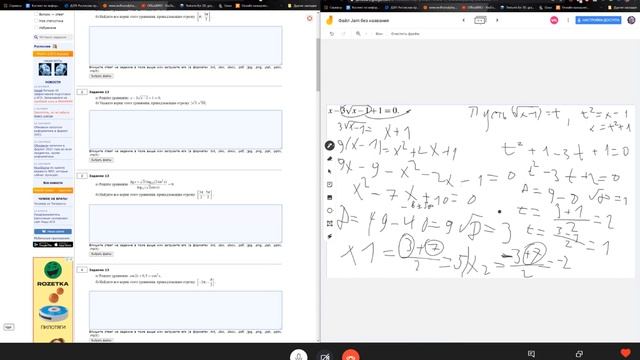Open the first authors photo thumbnail
The height and width of the screenshot is (360, 640).
pyautogui.click(x=45, y=69)
